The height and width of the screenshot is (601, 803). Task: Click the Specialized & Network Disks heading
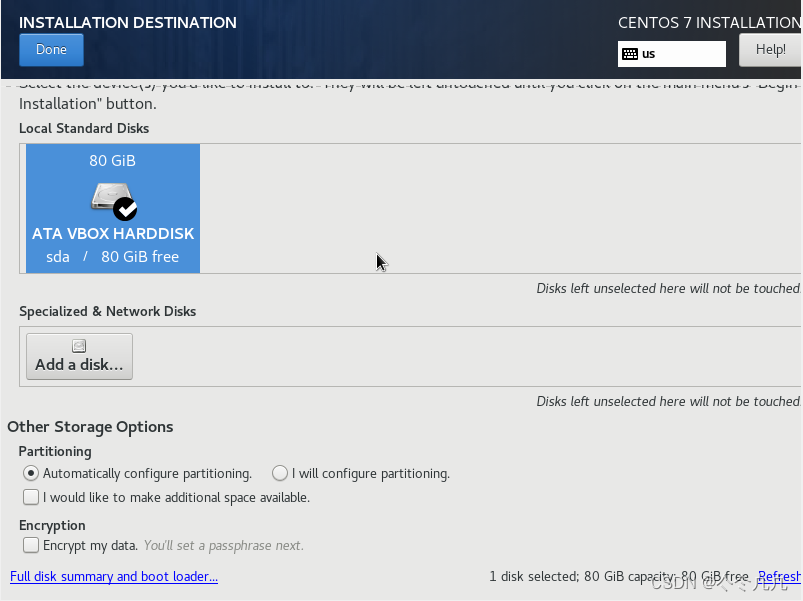click(x=108, y=311)
